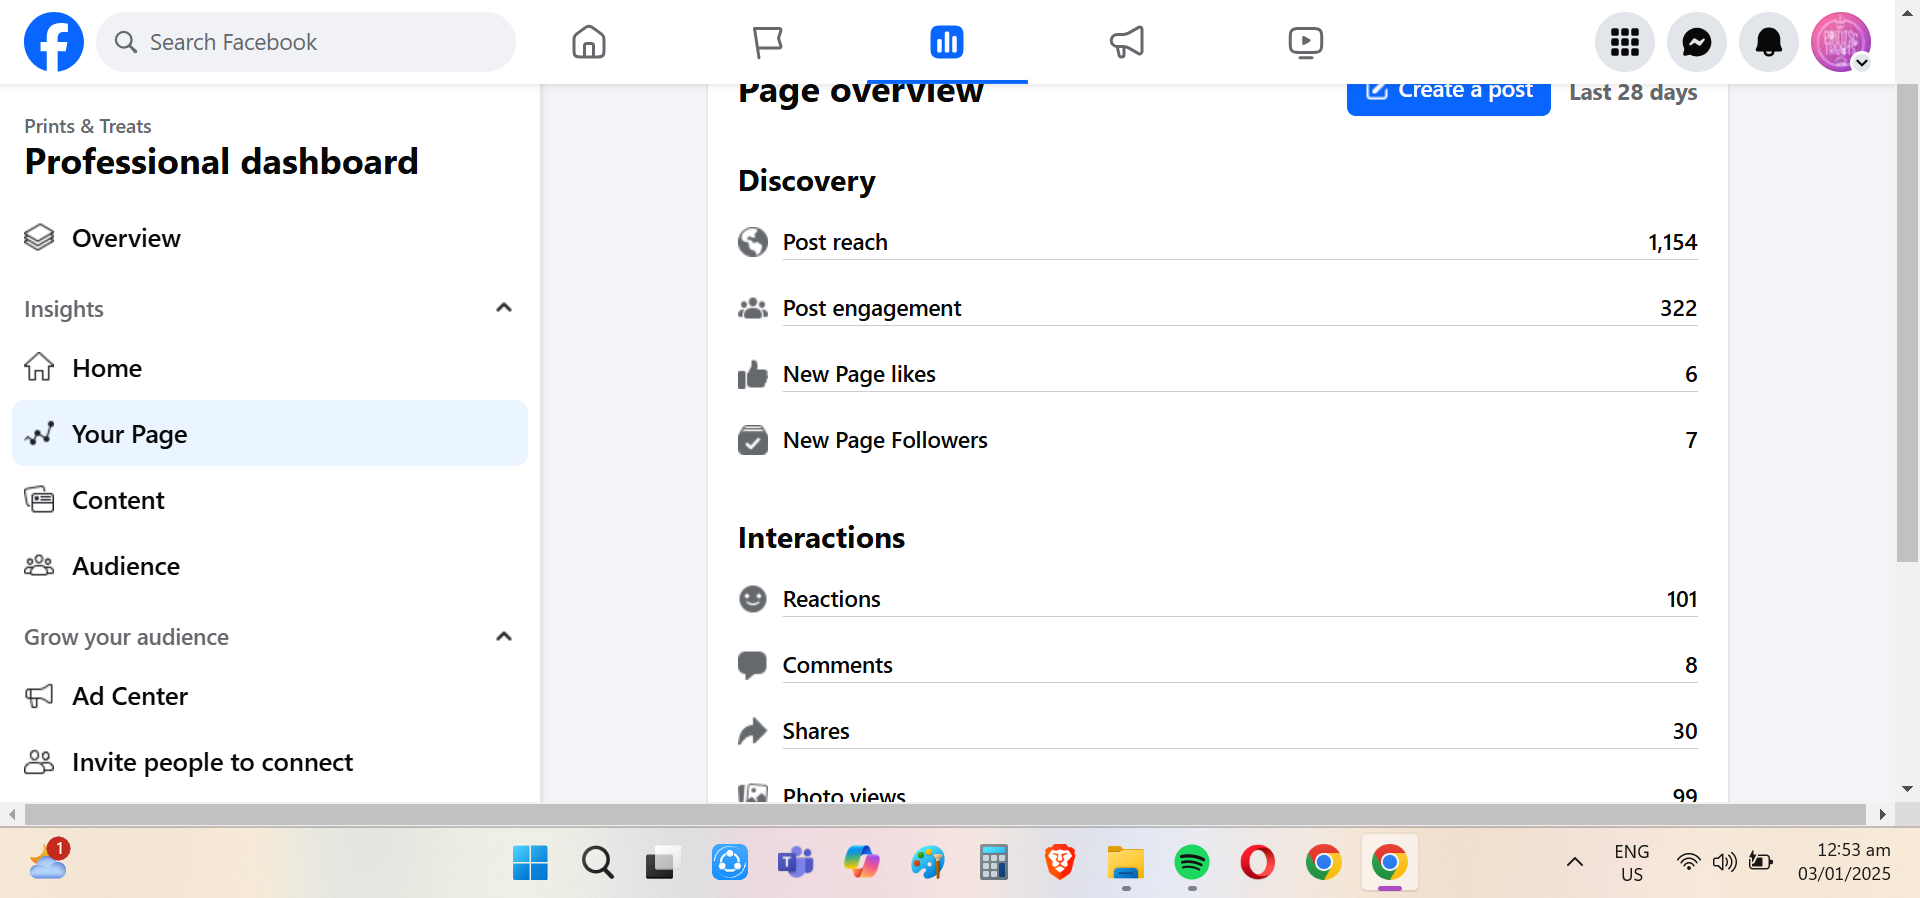Collapse the Grow your audience section
The image size is (1920, 898).
coord(504,637)
